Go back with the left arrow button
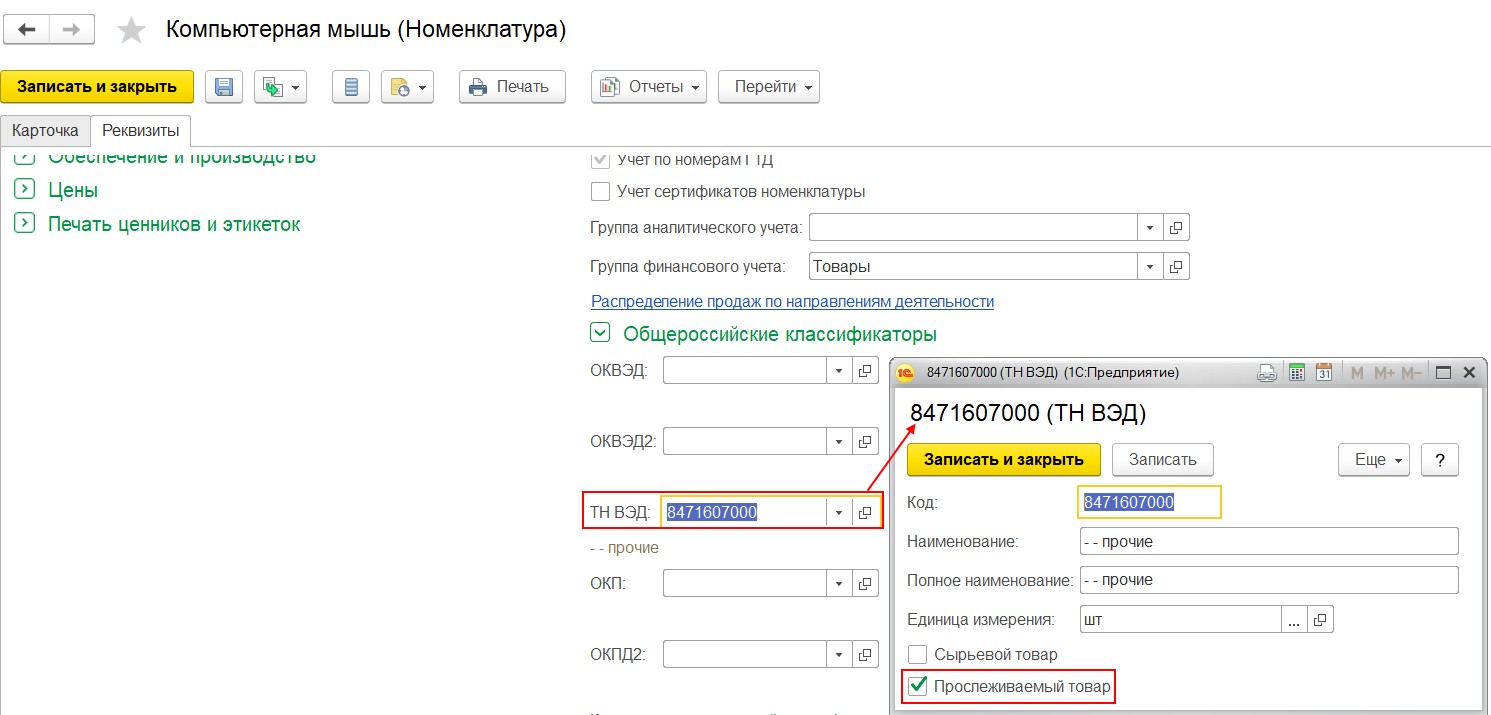1491x715 pixels. point(26,30)
